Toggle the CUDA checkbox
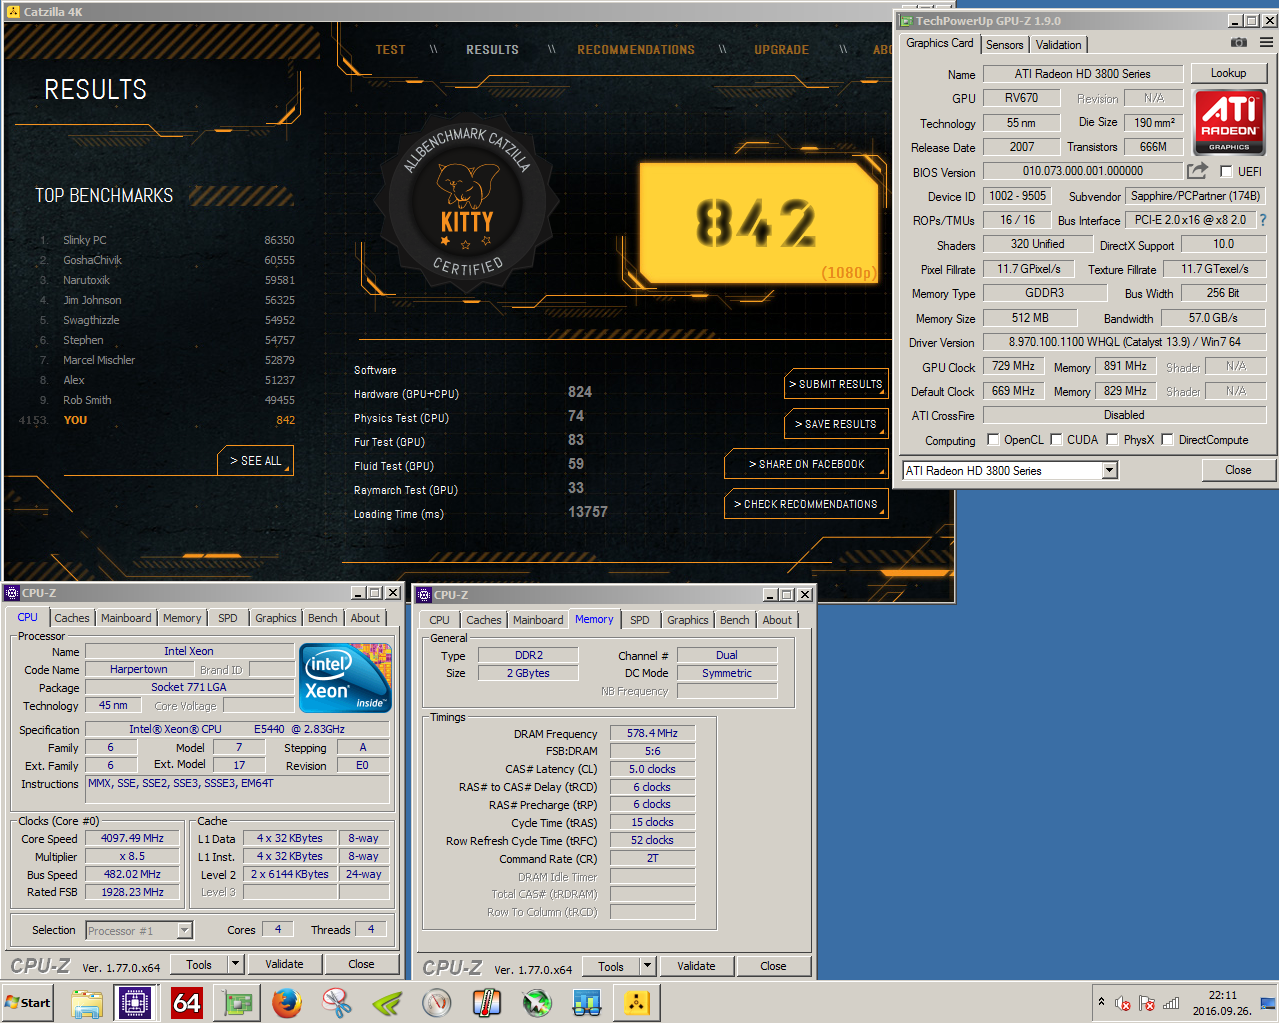 pyautogui.click(x=1056, y=439)
